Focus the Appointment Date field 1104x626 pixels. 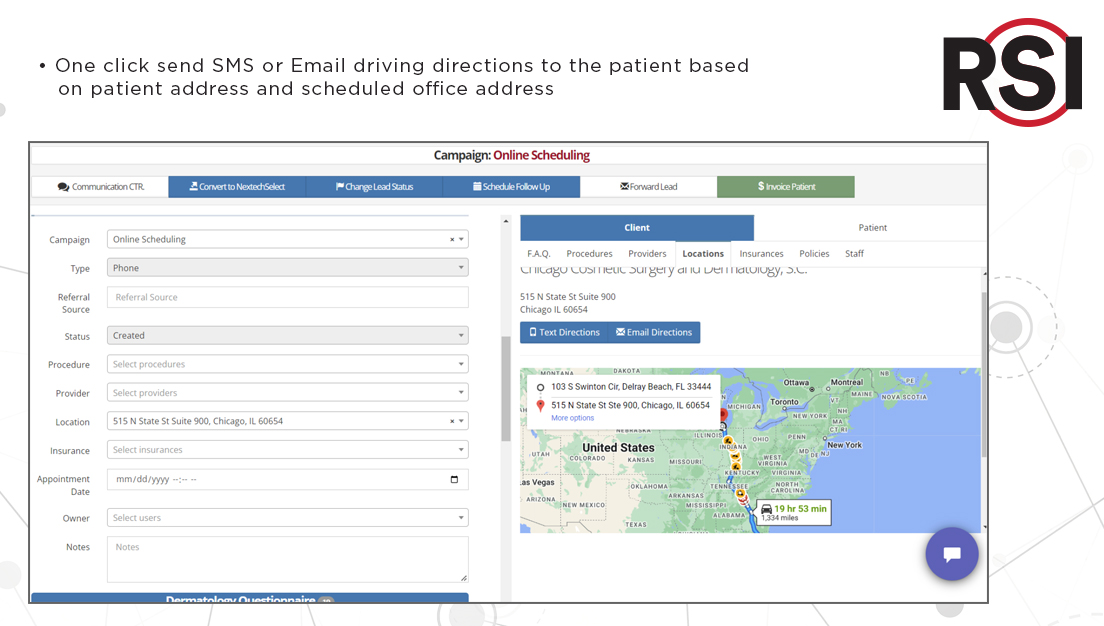coord(287,480)
